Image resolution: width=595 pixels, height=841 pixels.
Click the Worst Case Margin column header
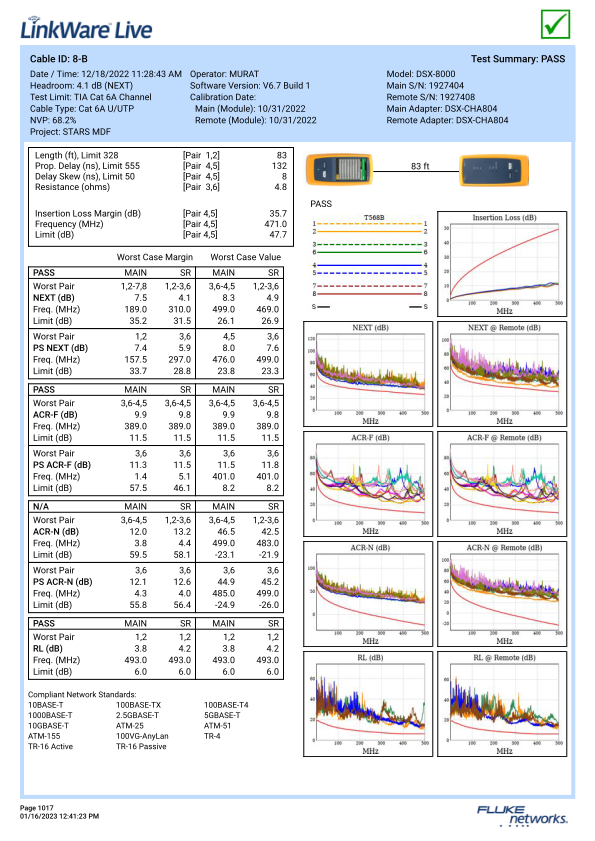point(155,257)
